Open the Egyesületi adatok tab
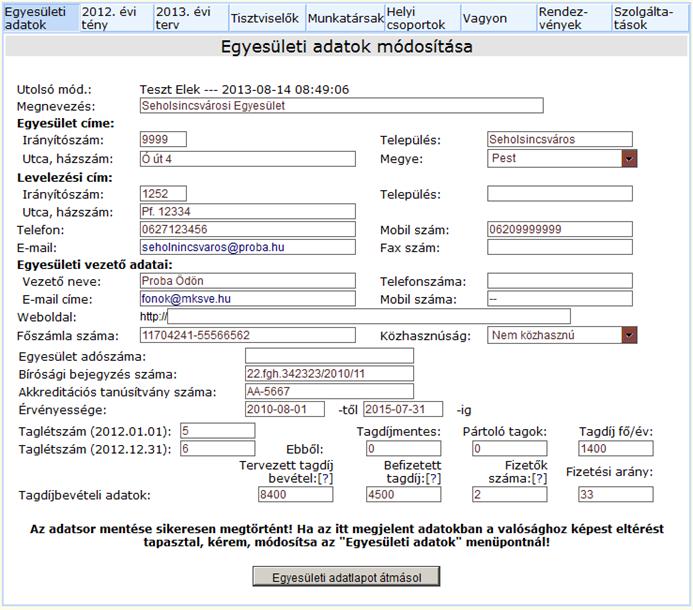 [x=41, y=18]
